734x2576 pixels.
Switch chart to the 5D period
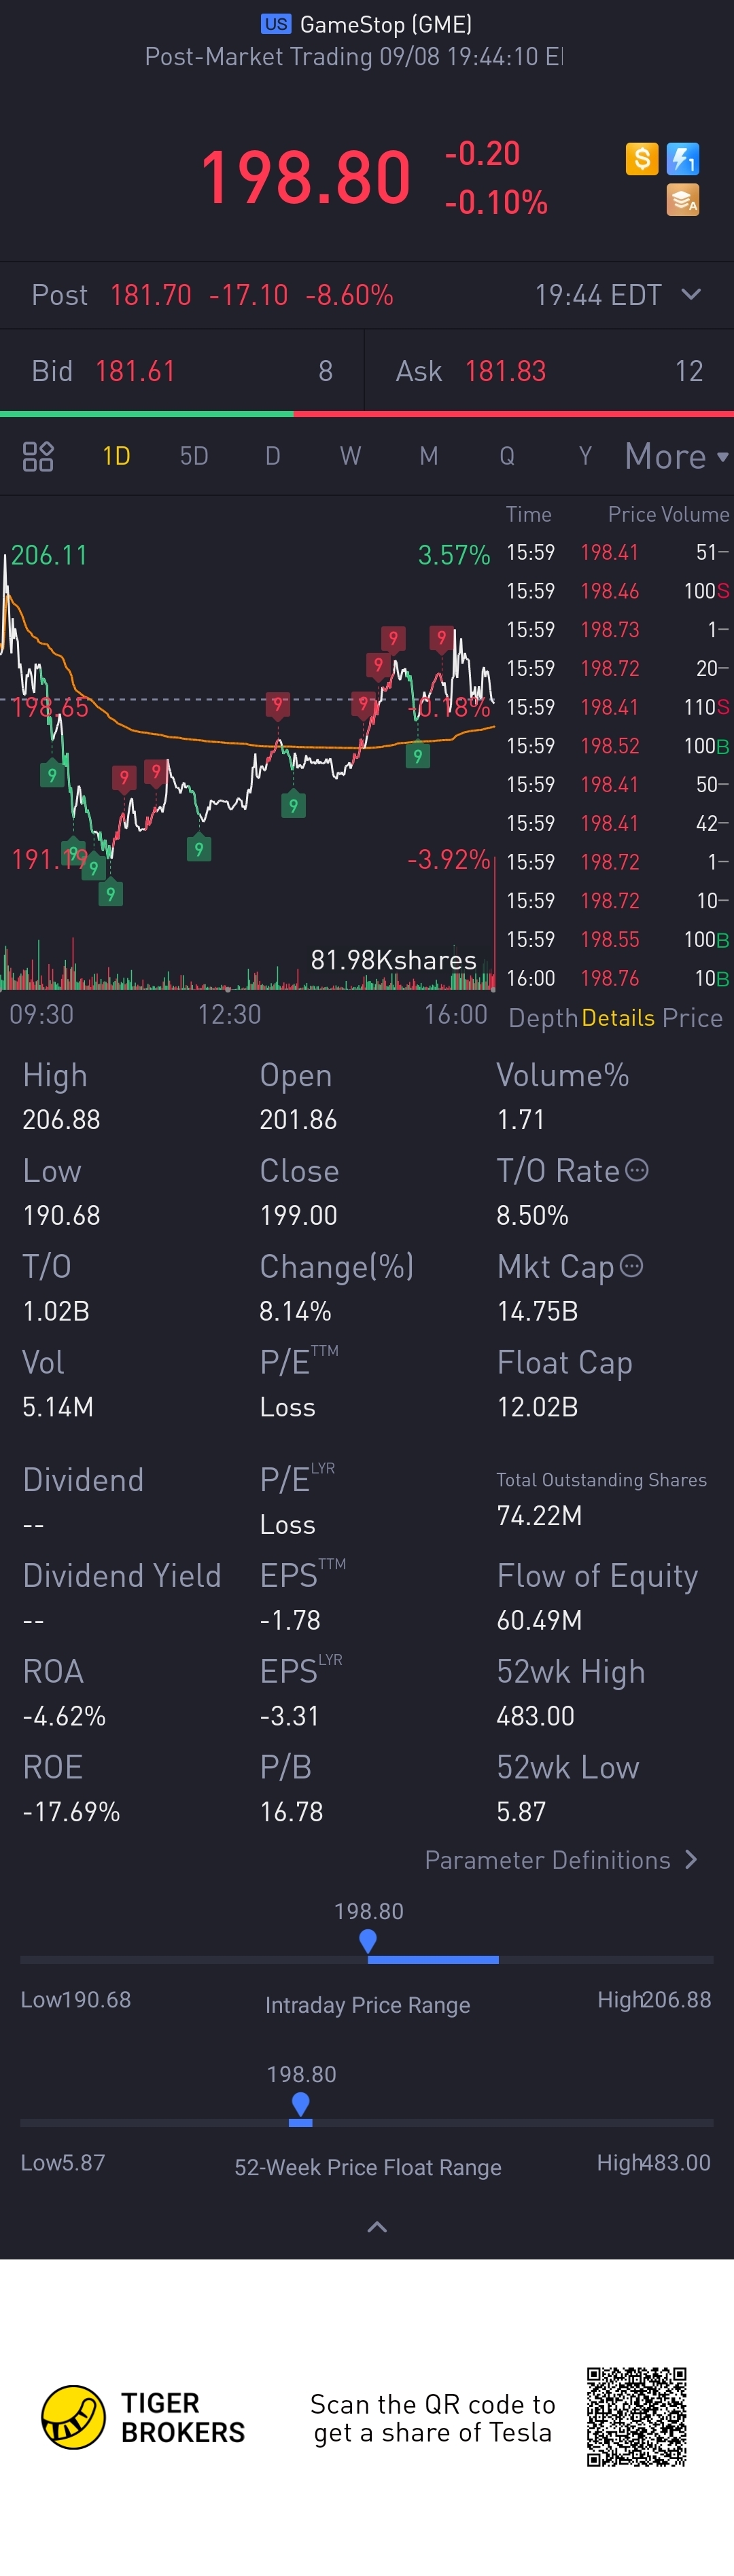(x=194, y=456)
